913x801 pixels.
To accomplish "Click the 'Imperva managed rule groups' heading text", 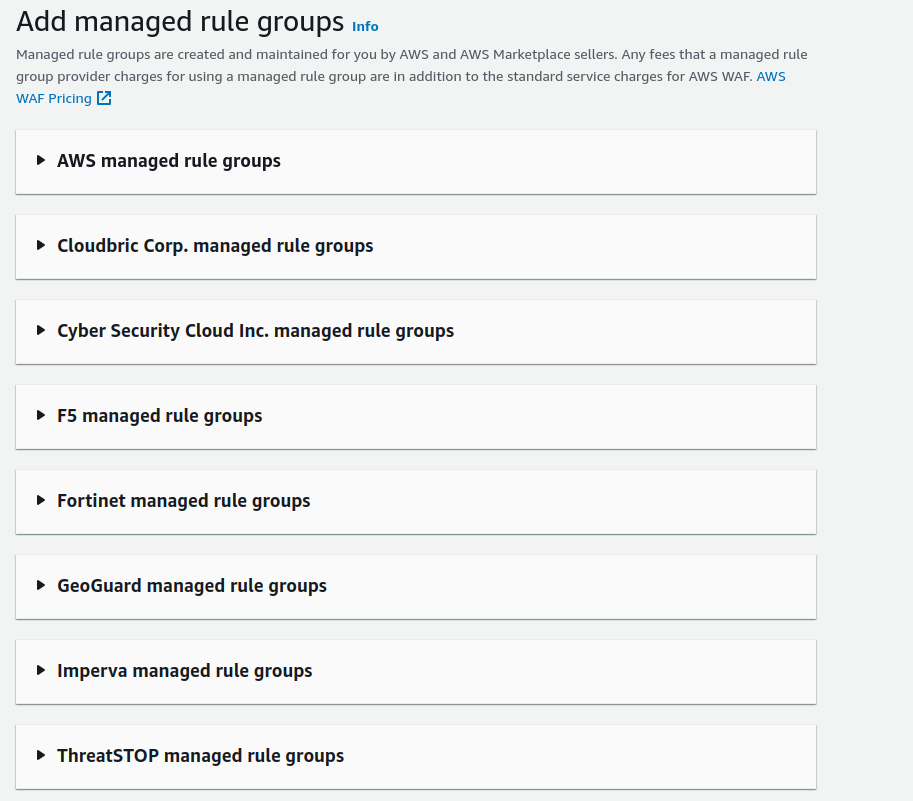I will [185, 671].
